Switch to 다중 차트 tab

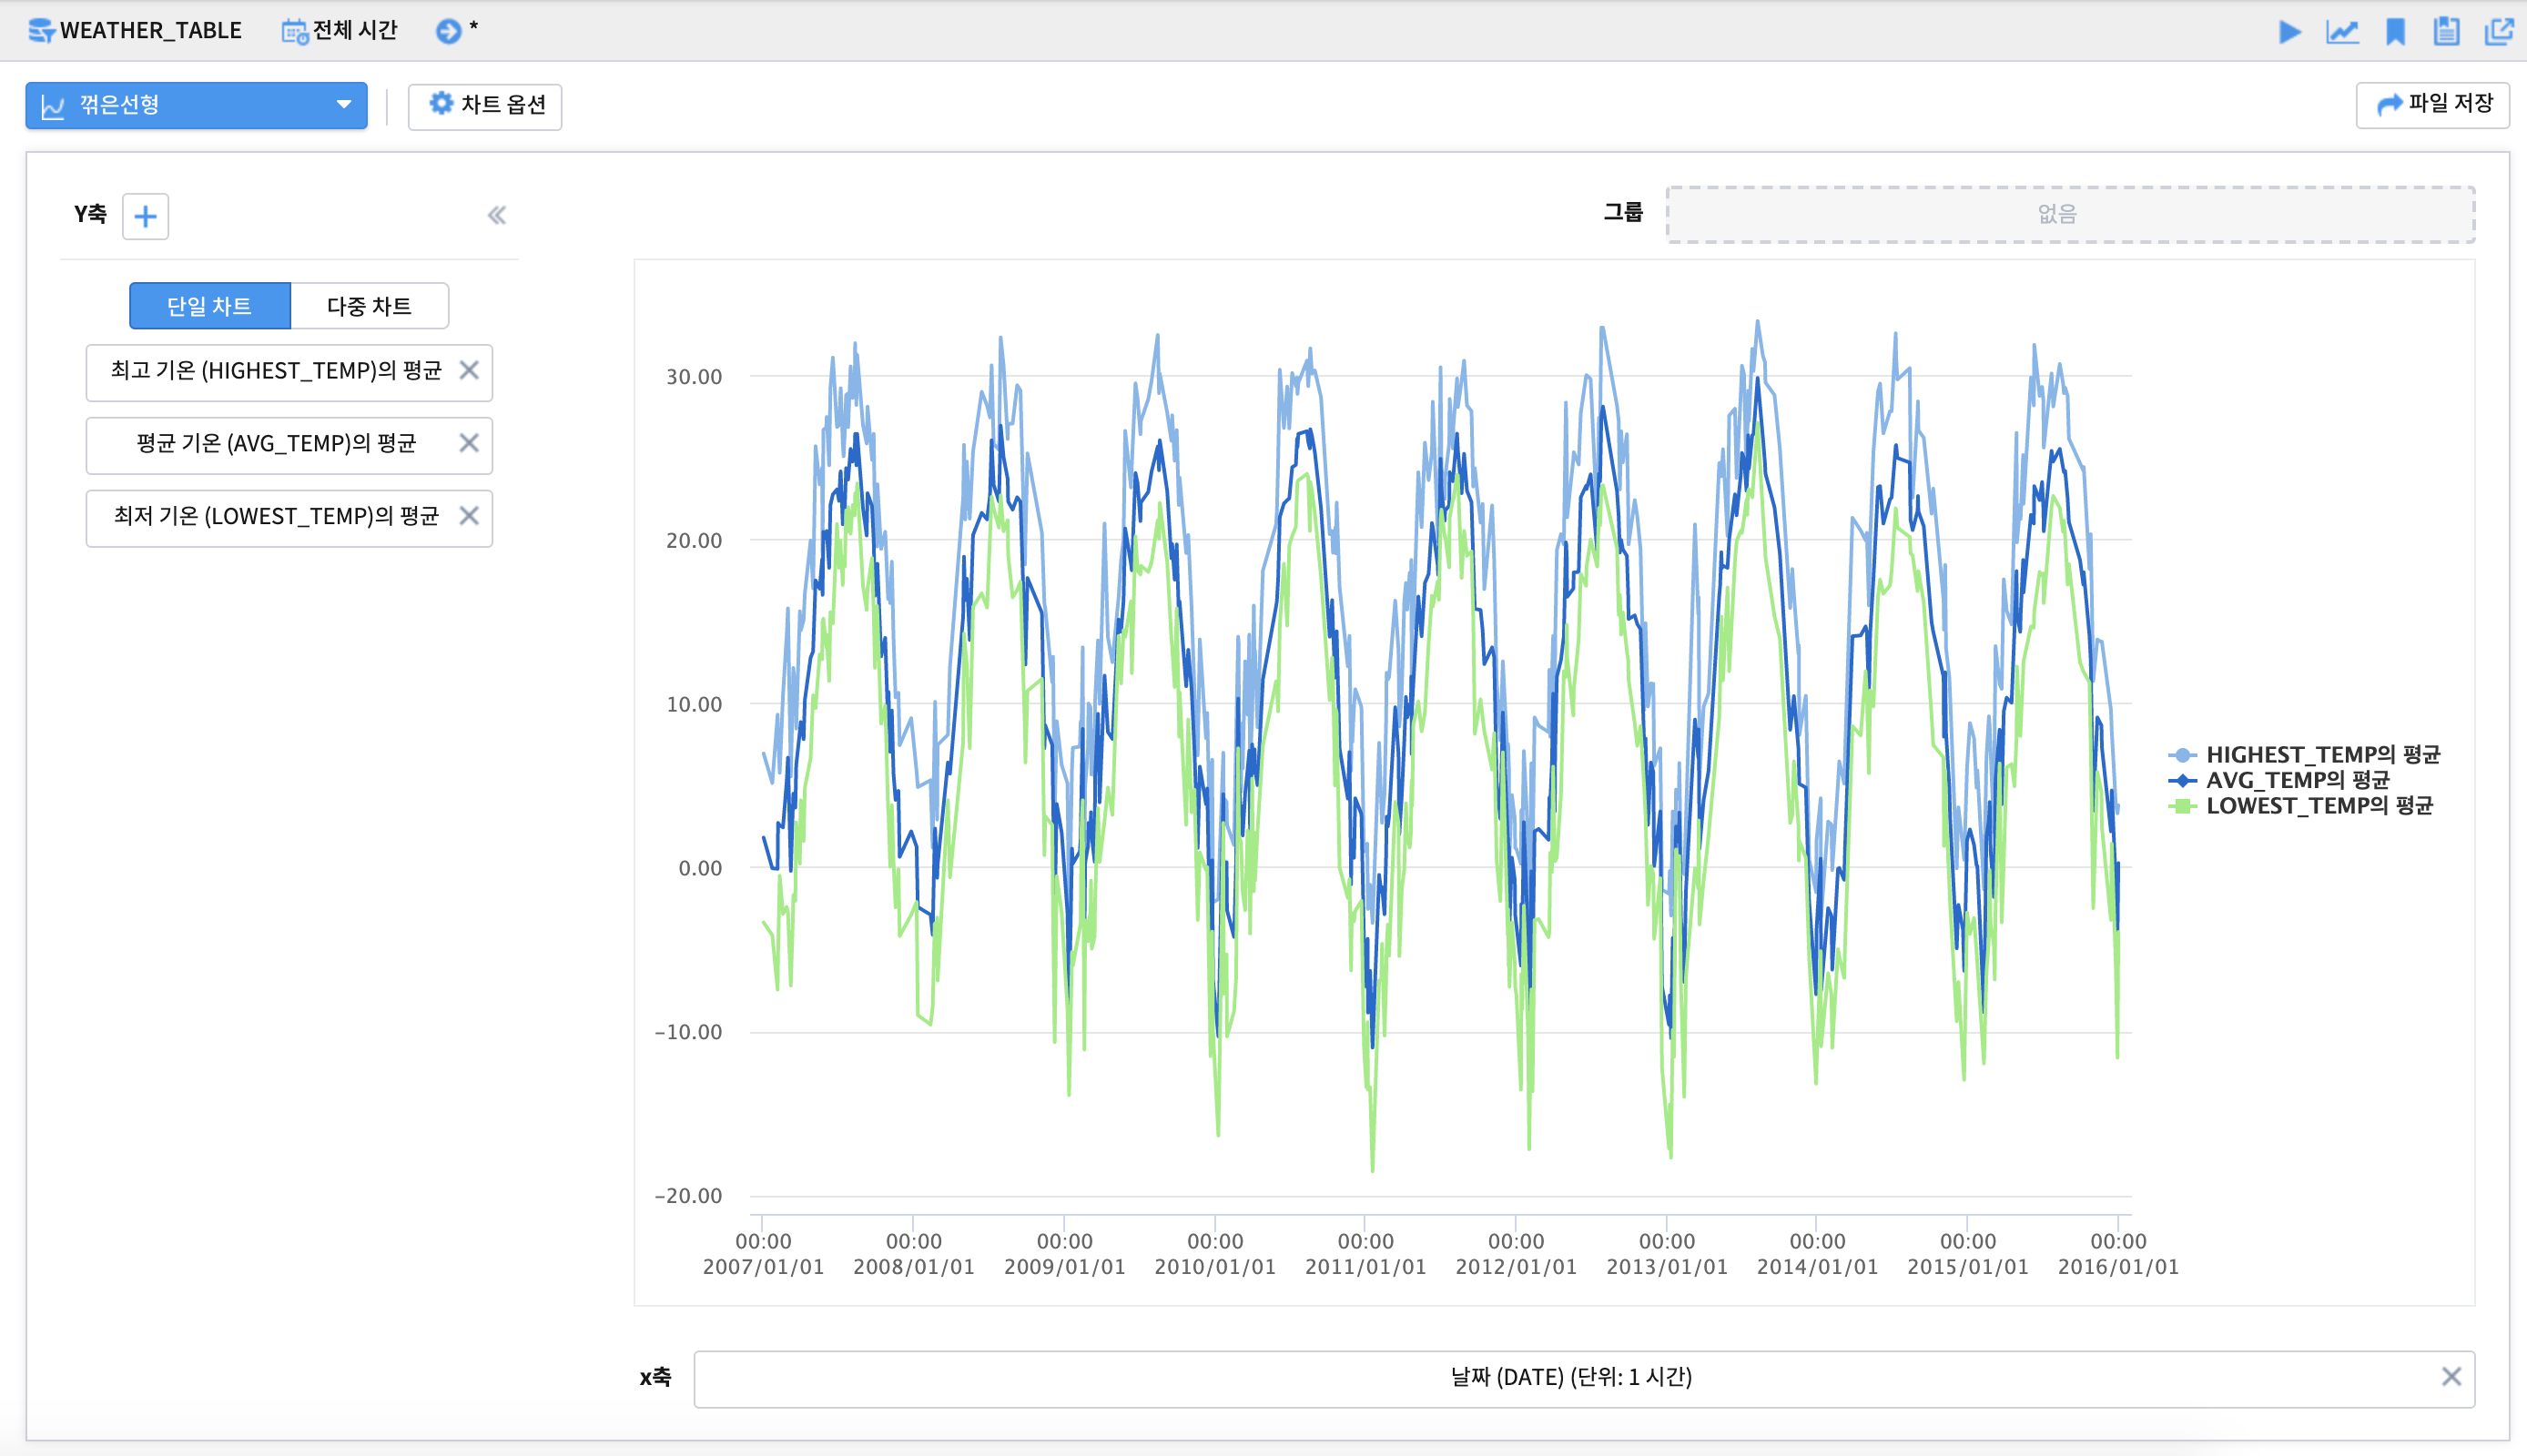point(369,306)
